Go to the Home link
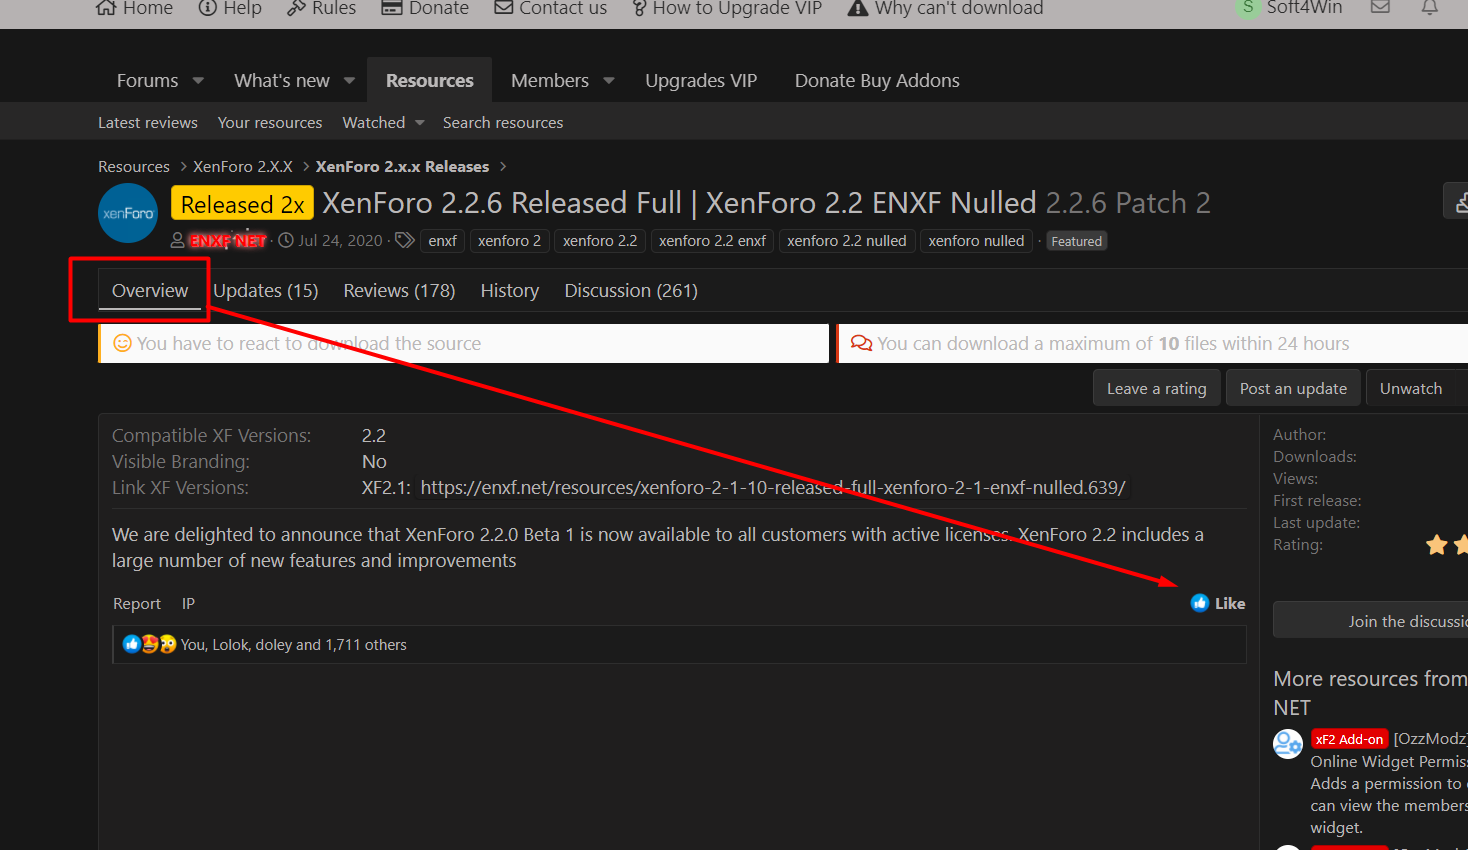The width and height of the screenshot is (1468, 850). pyautogui.click(x=135, y=8)
